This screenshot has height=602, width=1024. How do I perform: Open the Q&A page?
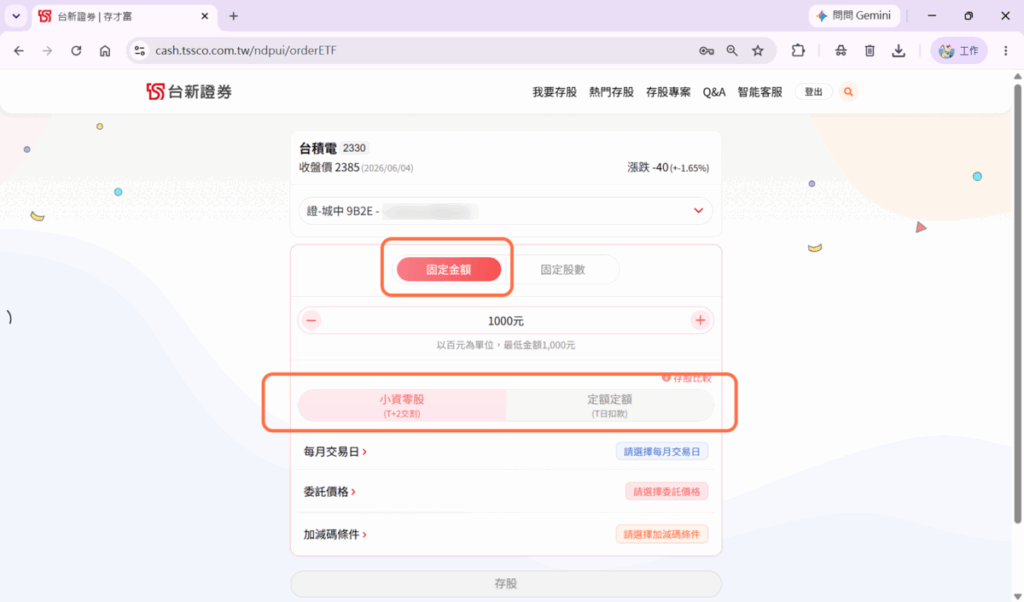[x=714, y=92]
